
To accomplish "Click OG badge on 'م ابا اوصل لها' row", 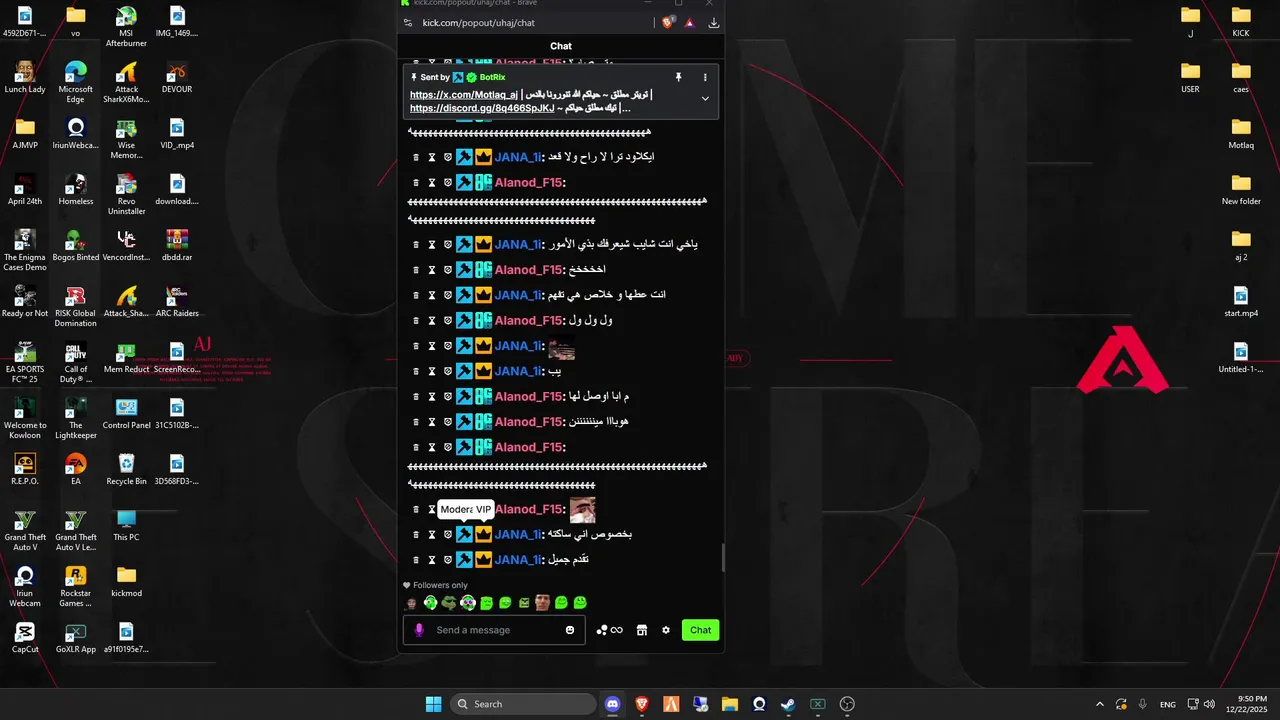I will click(x=483, y=397).
